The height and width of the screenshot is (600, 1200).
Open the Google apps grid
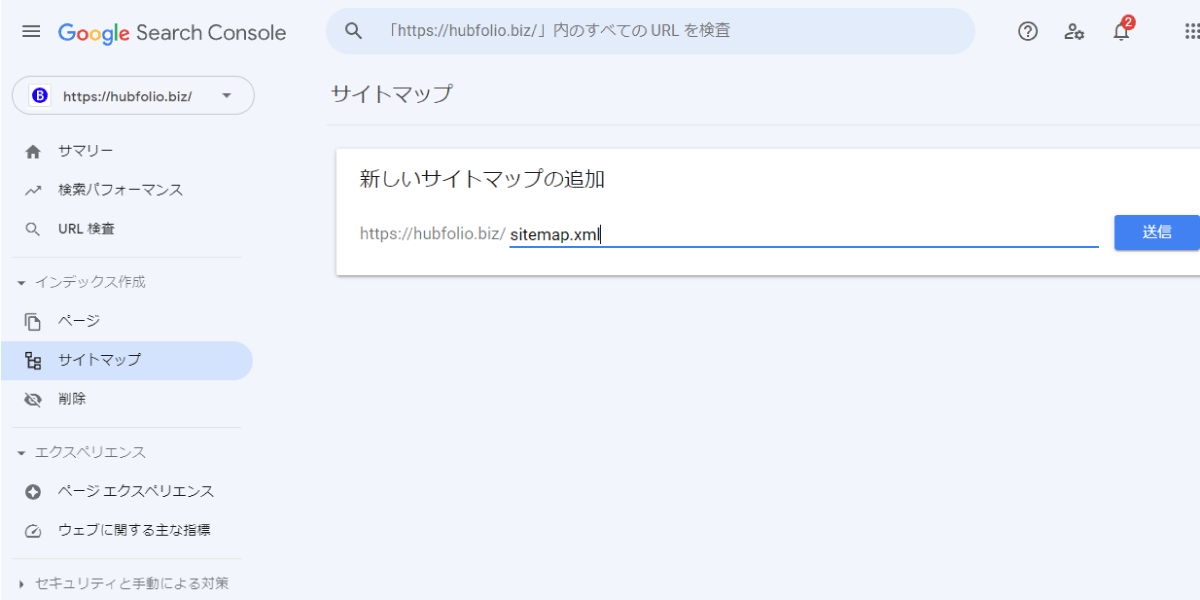point(1192,31)
